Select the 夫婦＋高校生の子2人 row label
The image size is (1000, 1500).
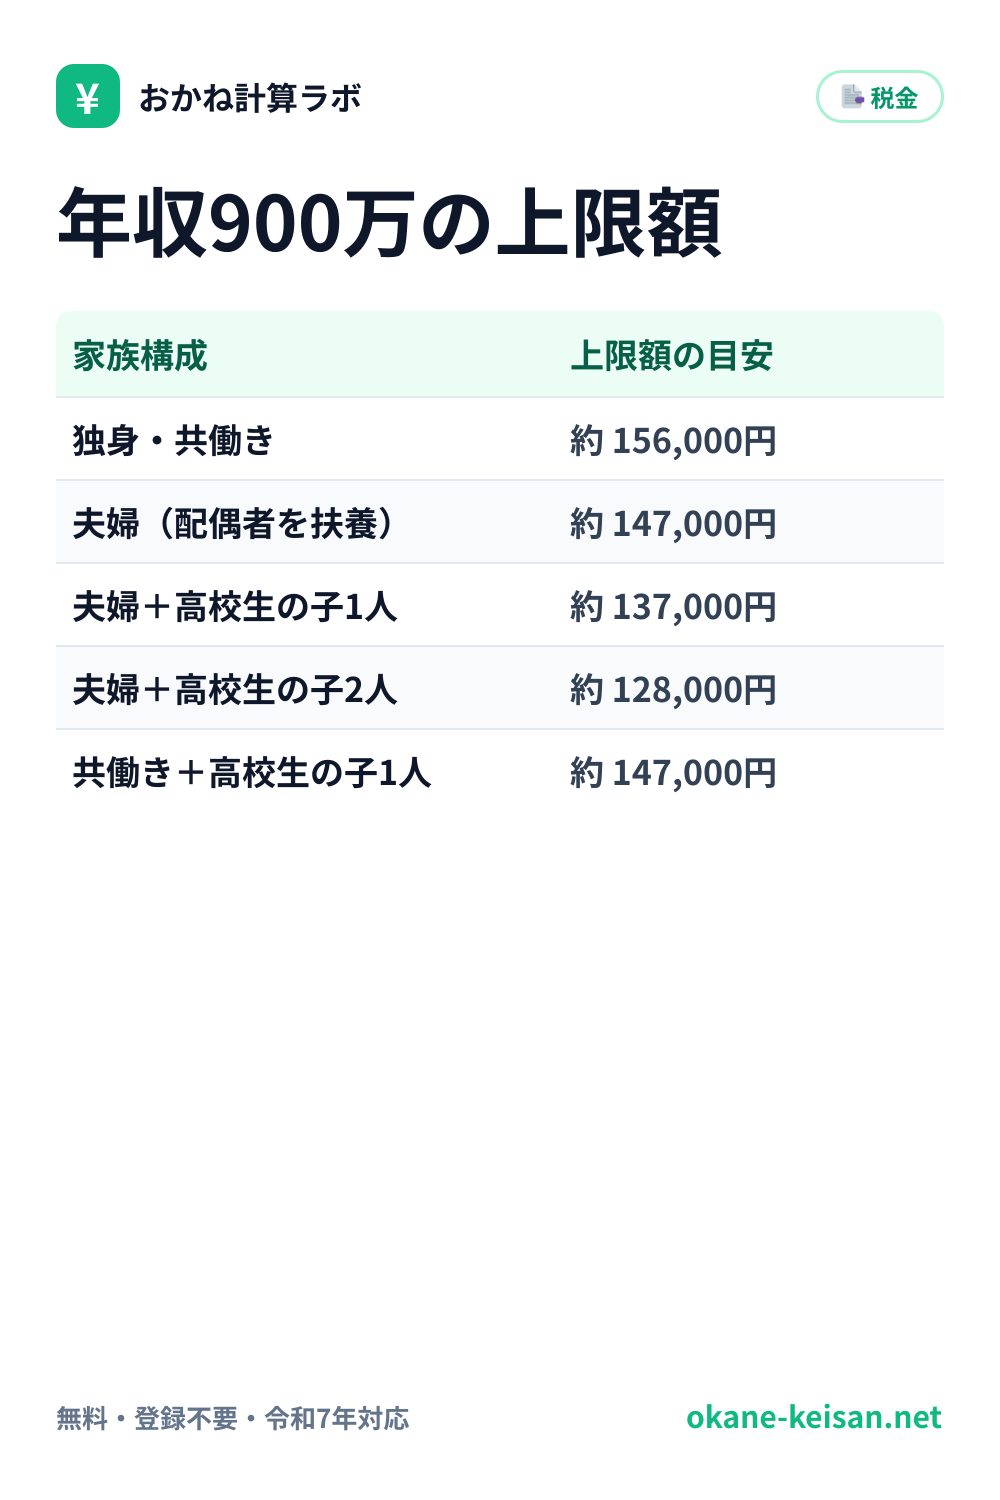click(x=235, y=689)
